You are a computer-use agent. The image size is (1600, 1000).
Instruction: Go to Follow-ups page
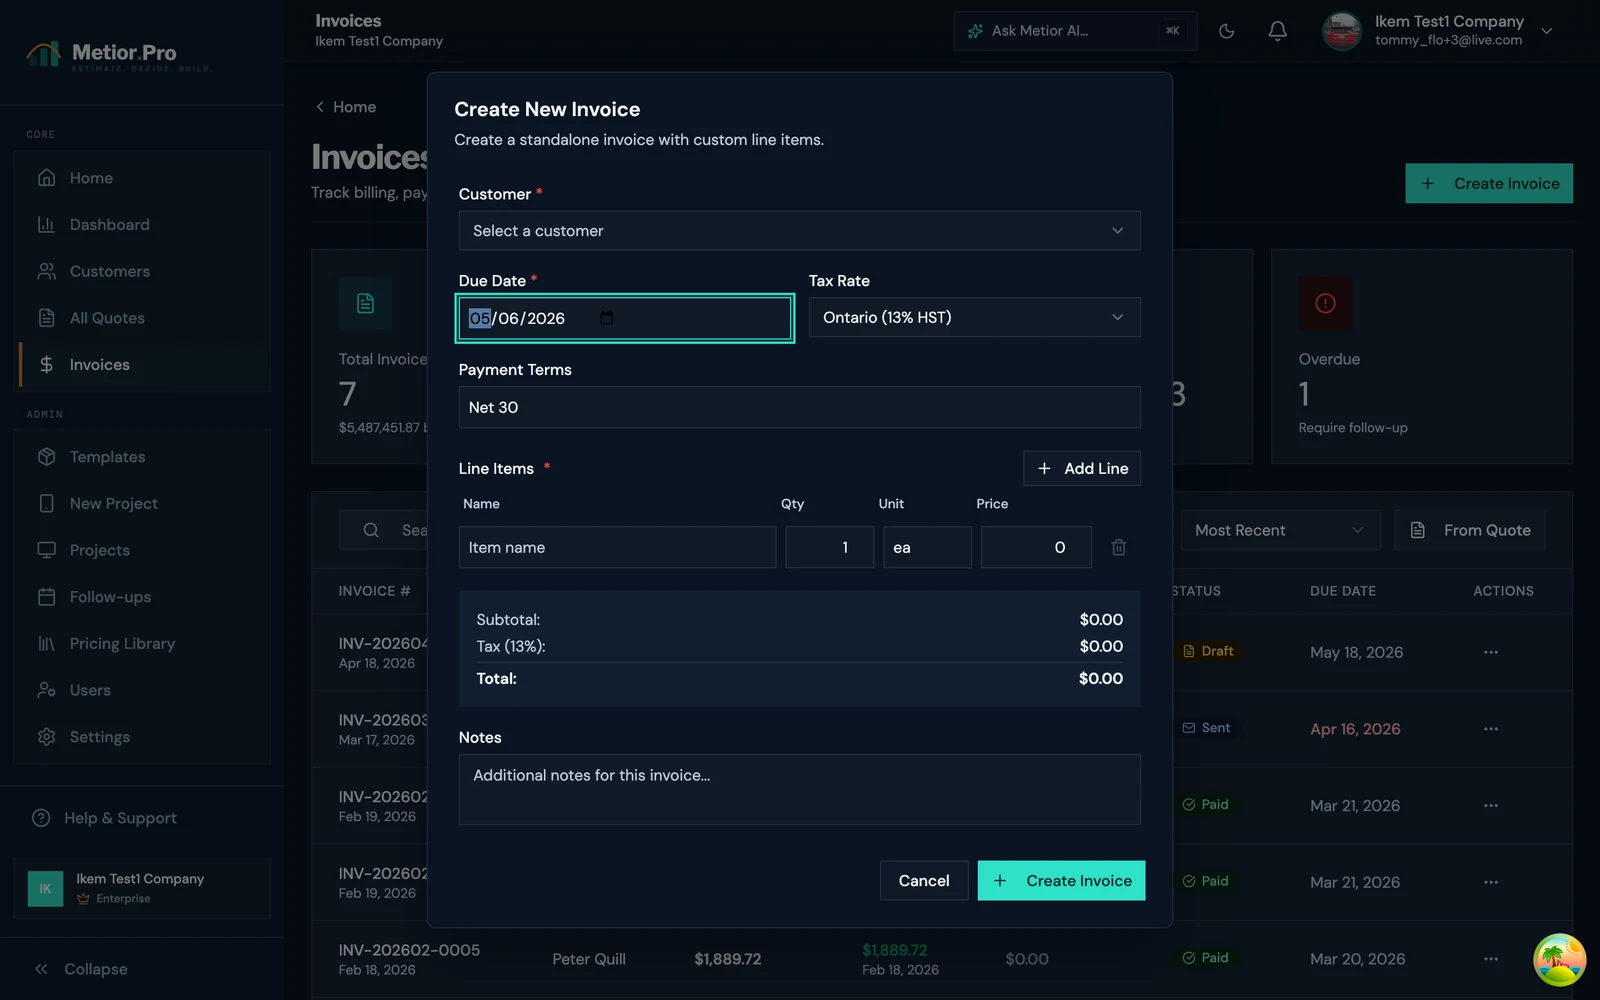tap(144, 597)
